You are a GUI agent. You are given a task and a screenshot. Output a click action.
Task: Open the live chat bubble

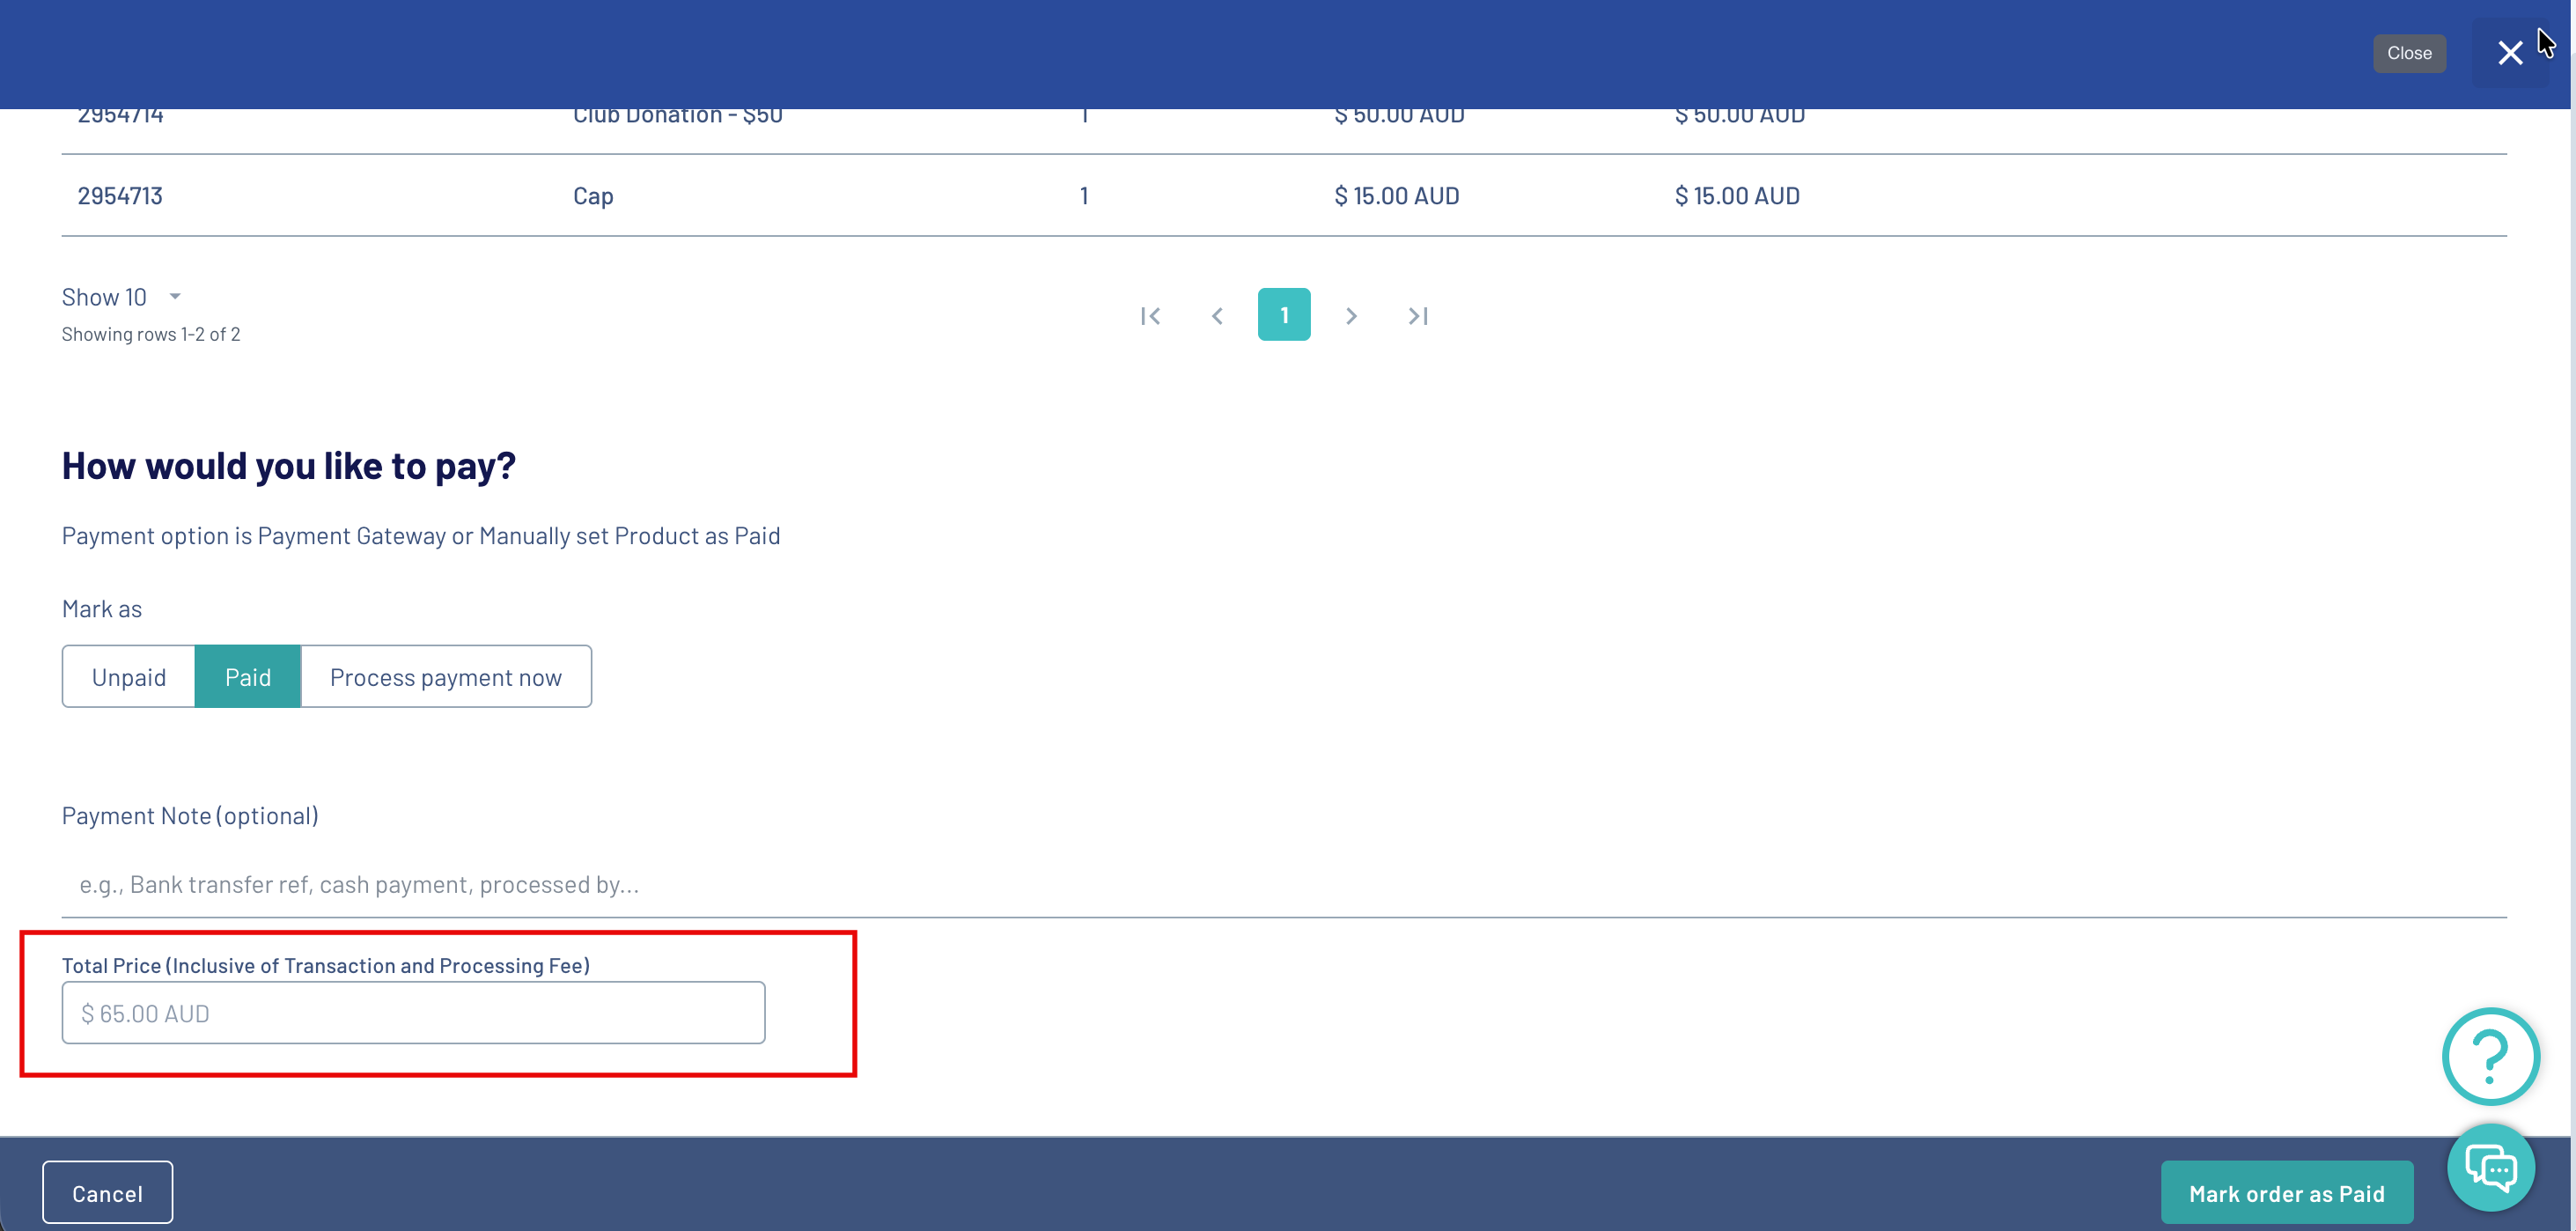pos(2490,1166)
